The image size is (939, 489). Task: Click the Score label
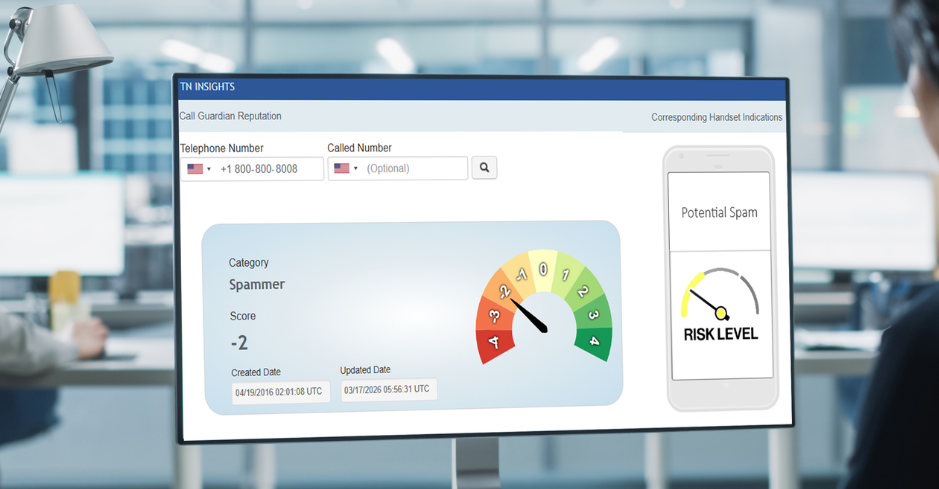pyautogui.click(x=243, y=316)
